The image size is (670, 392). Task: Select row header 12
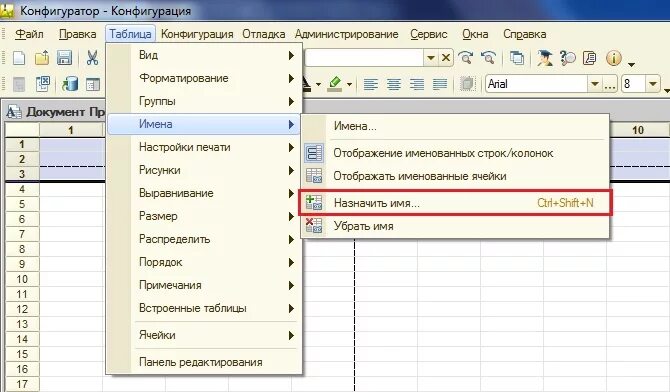[x=22, y=309]
